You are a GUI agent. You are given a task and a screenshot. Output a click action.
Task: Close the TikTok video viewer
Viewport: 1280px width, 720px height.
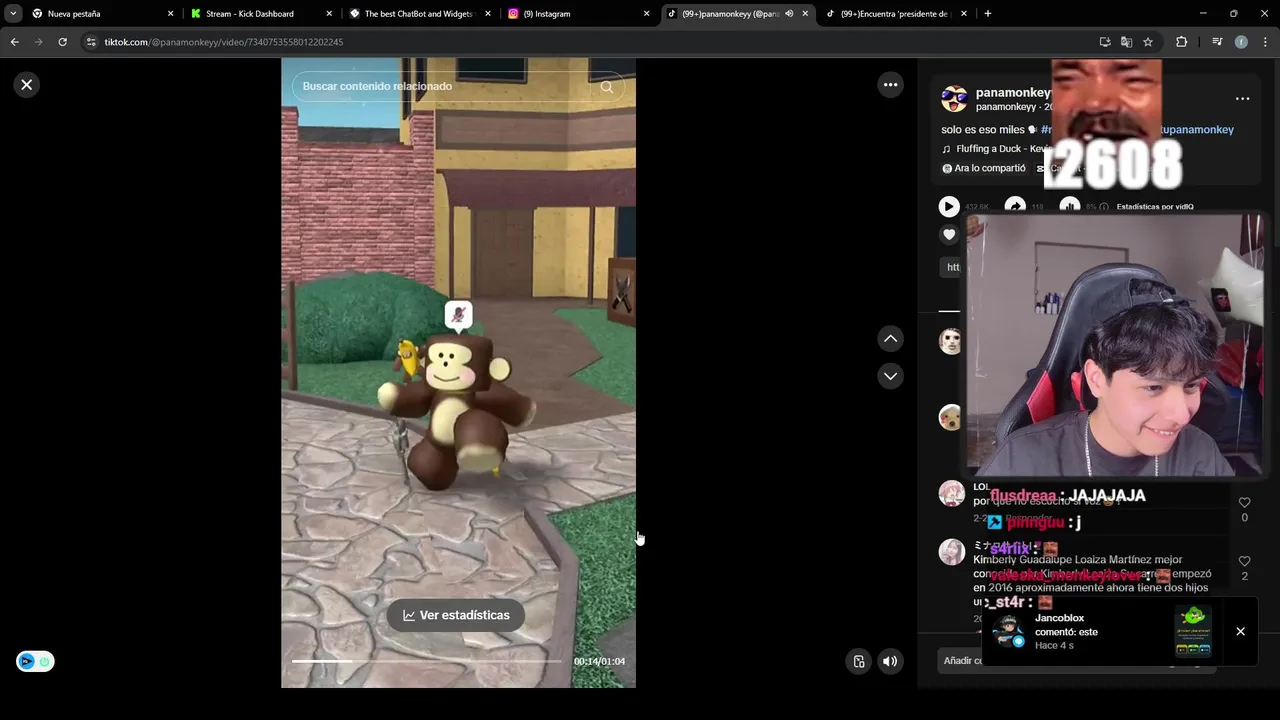(27, 85)
